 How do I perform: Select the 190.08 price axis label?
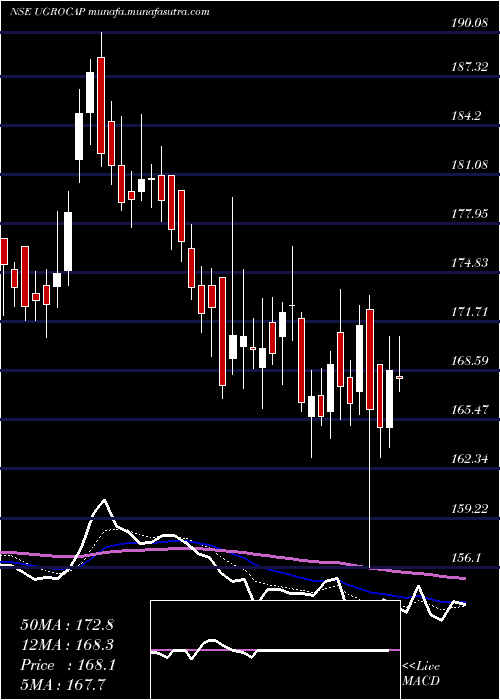[x=469, y=24]
